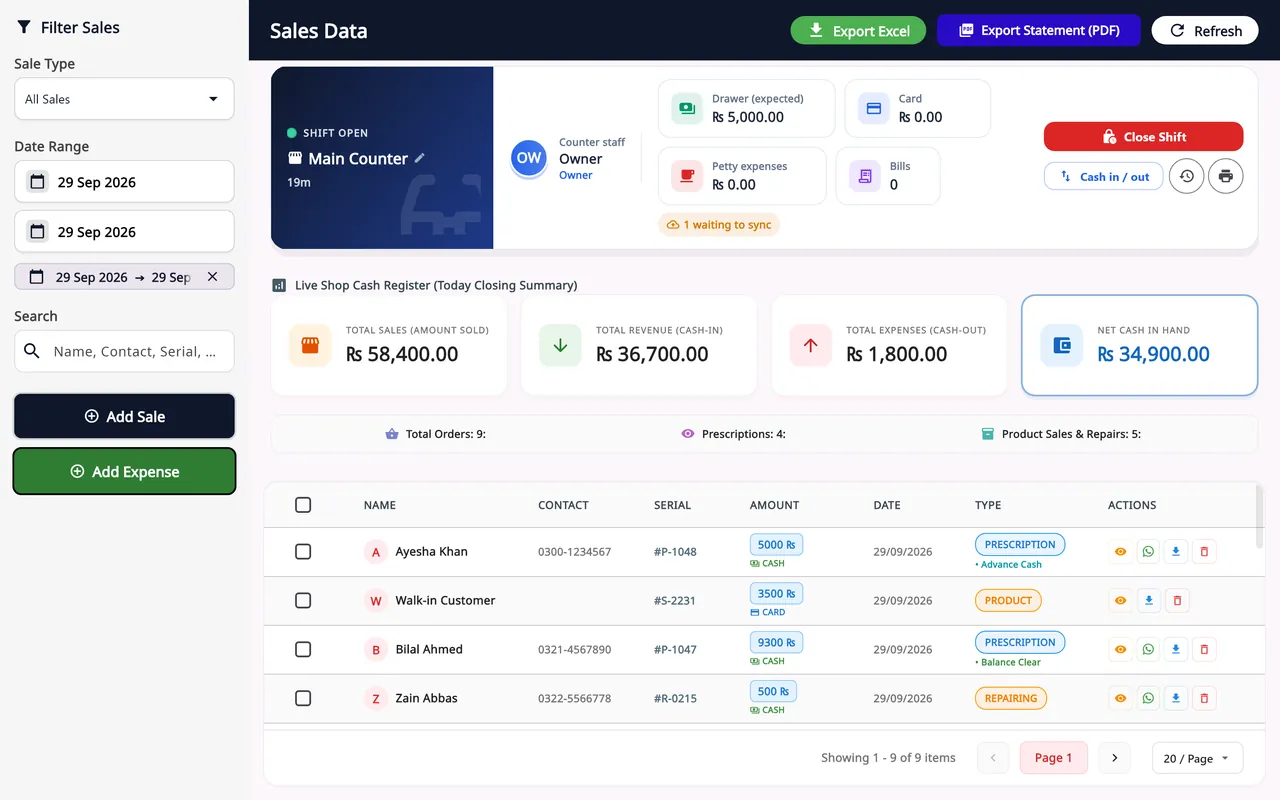Delete Ayesha Khan's sale record

1204,551
